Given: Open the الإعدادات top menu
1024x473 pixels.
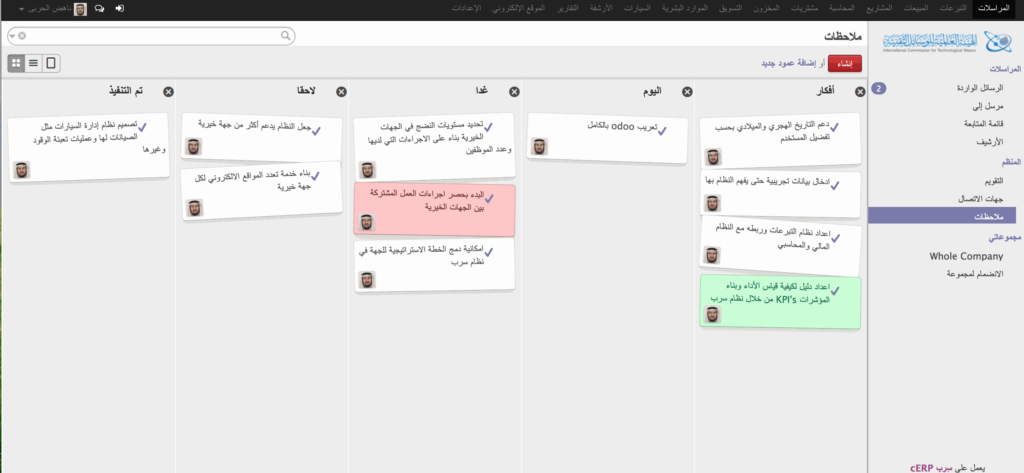Looking at the screenshot, I should [466, 8].
